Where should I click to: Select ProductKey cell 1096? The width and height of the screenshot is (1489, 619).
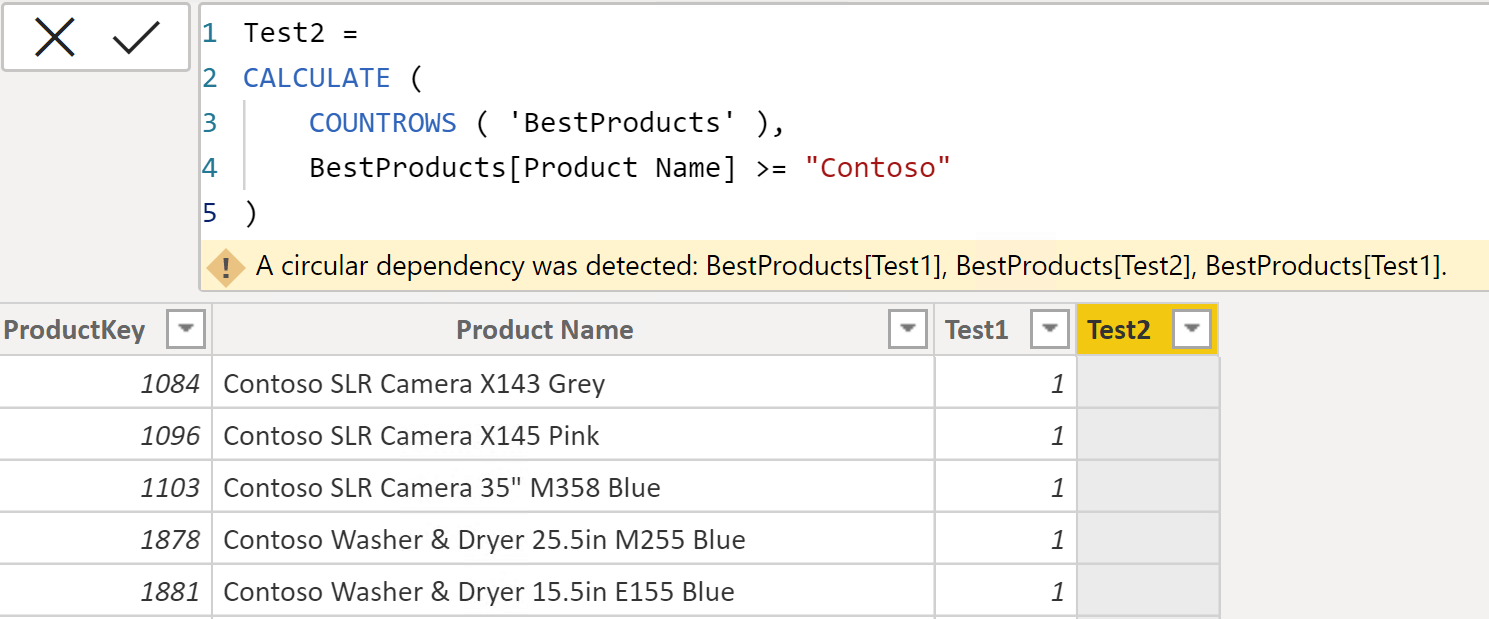click(x=106, y=435)
